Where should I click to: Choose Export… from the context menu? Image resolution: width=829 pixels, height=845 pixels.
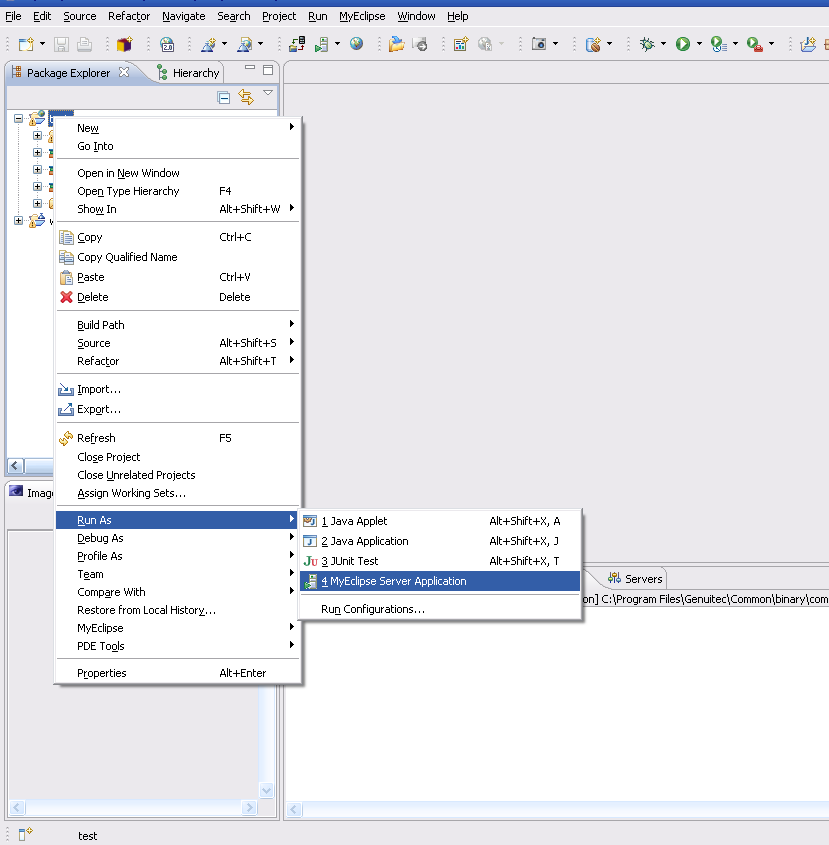(178, 409)
